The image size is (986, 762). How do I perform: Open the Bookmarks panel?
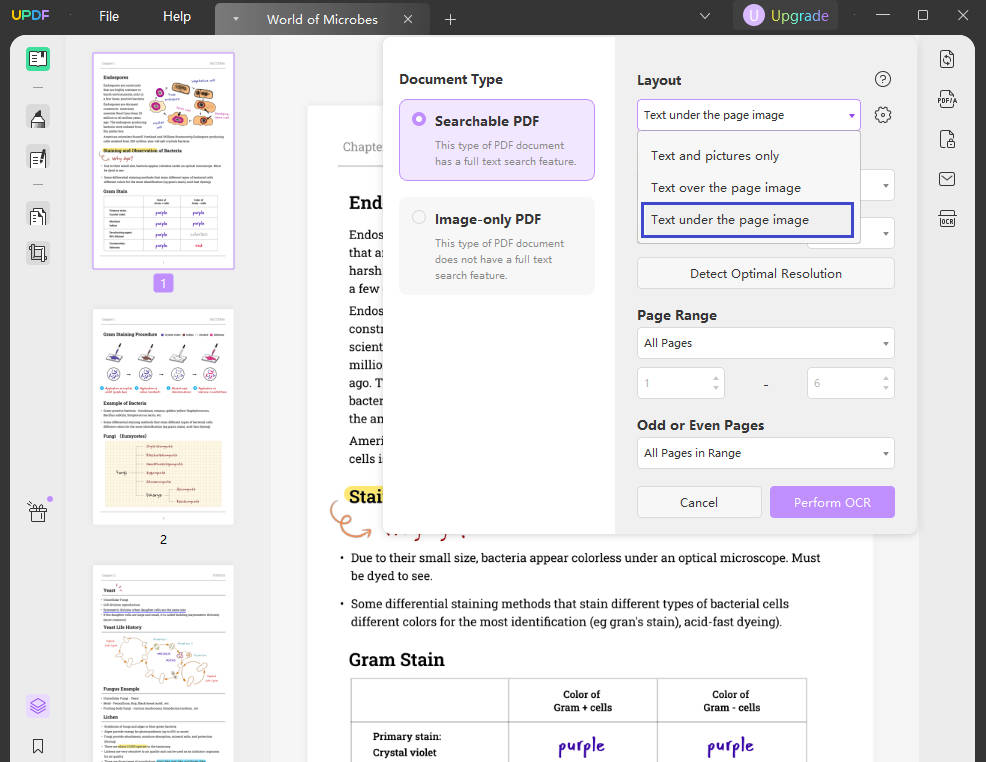(x=38, y=745)
